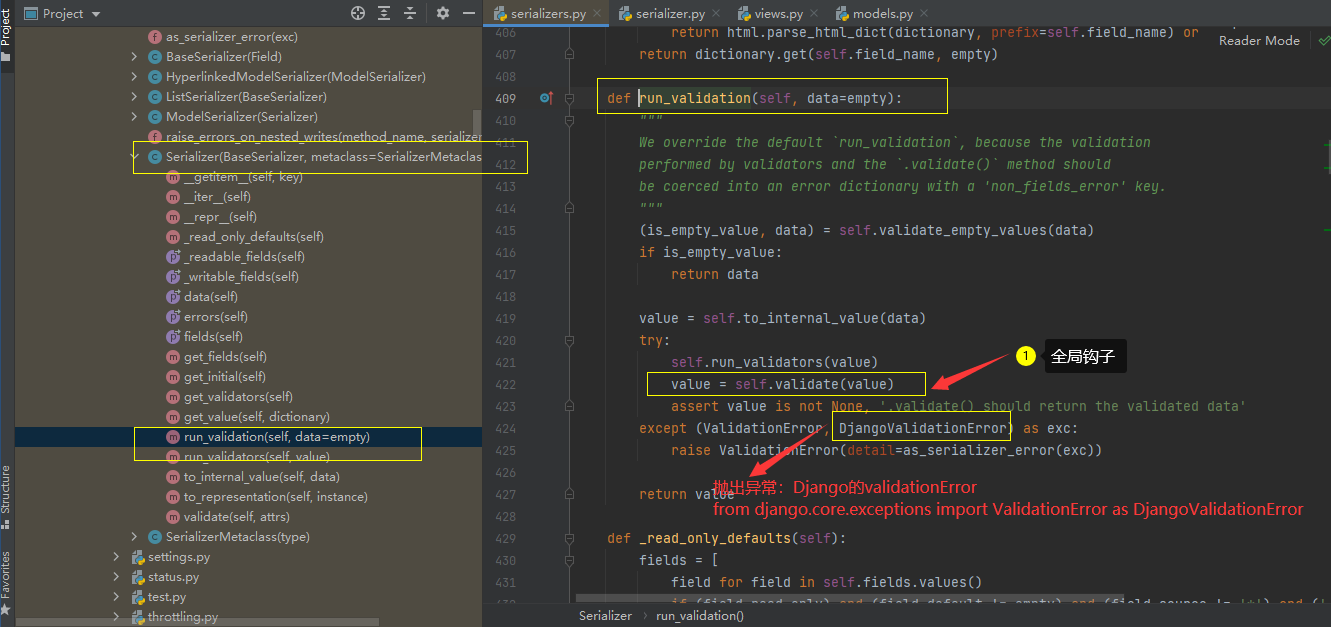Switch to the views.py tab
The height and width of the screenshot is (627, 1331).
(777, 14)
